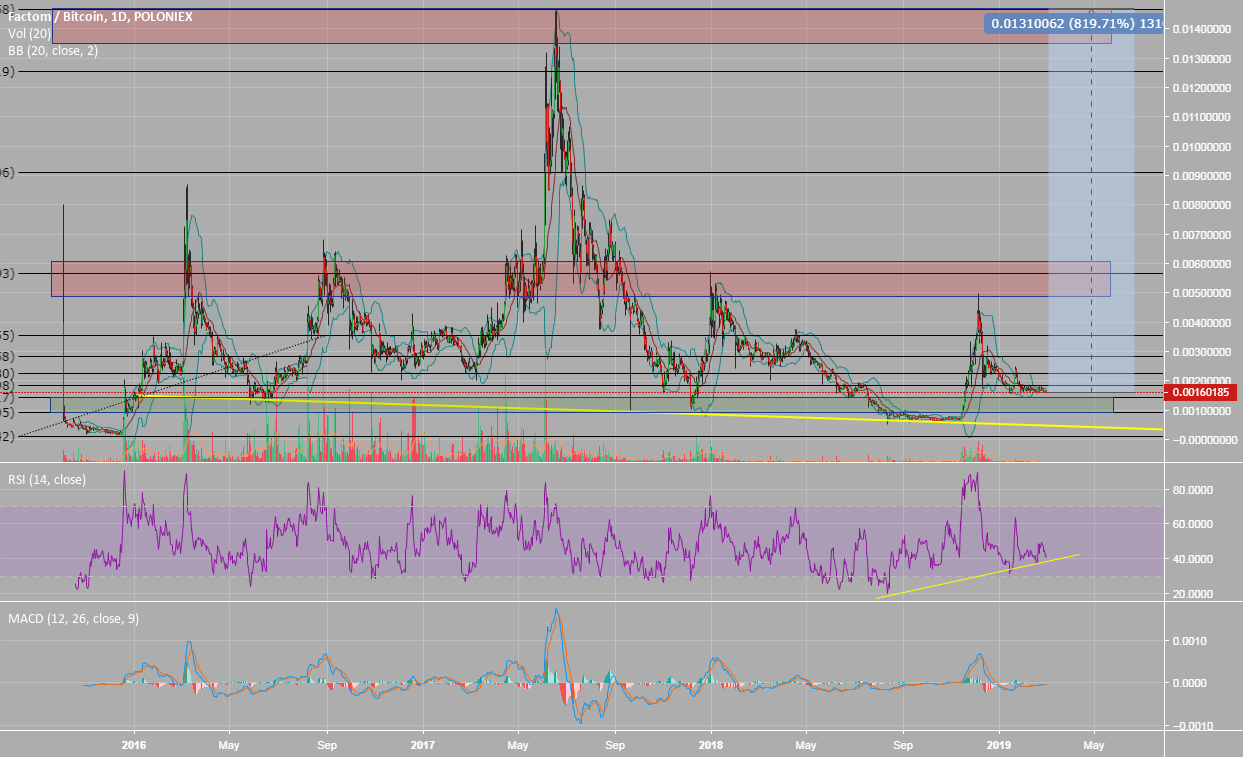Select the top red resistance zone near 0.01400000
The image size is (1243, 757).
580,27
